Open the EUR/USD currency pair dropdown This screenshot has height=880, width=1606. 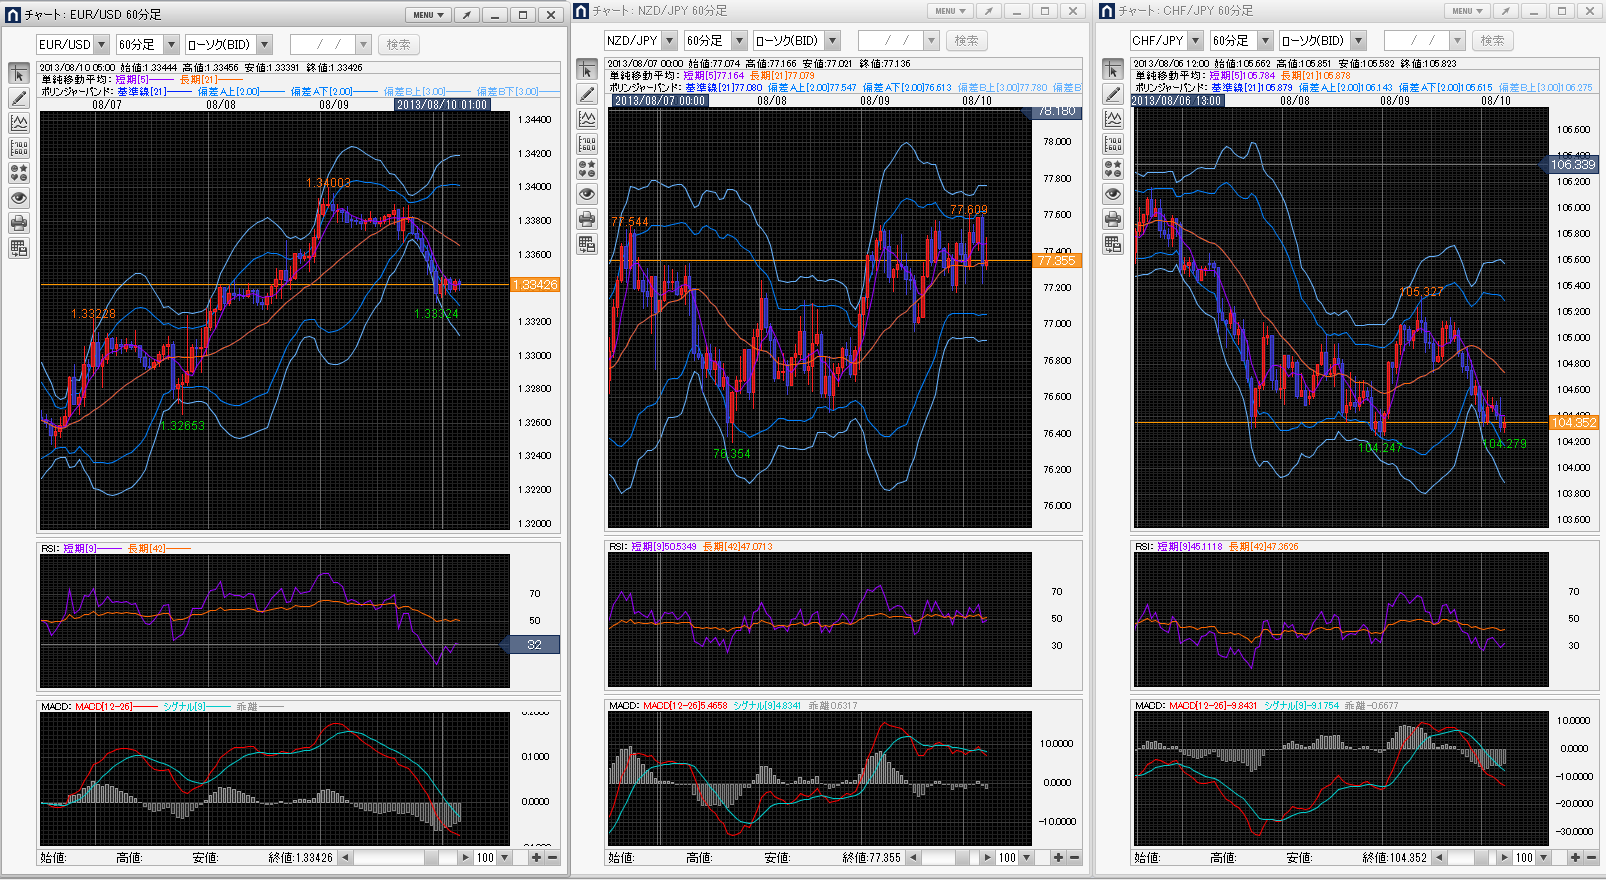pos(101,45)
